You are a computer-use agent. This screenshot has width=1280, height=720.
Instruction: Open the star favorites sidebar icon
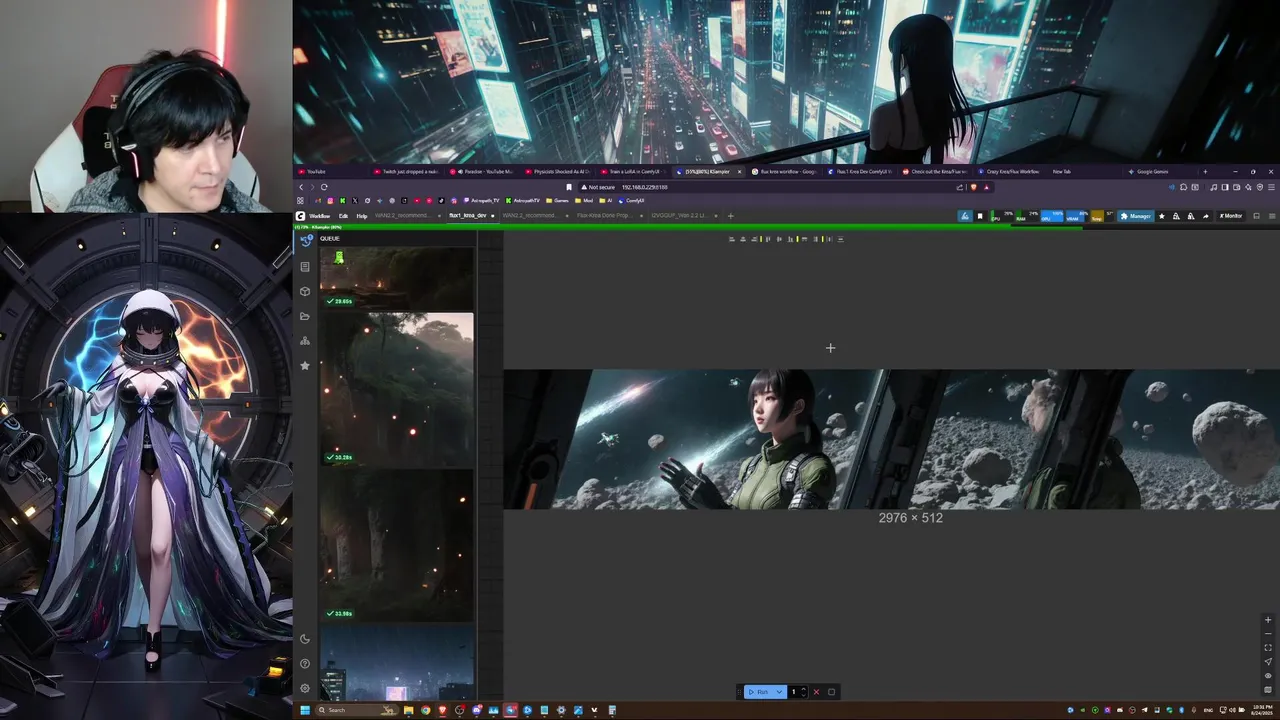(305, 366)
